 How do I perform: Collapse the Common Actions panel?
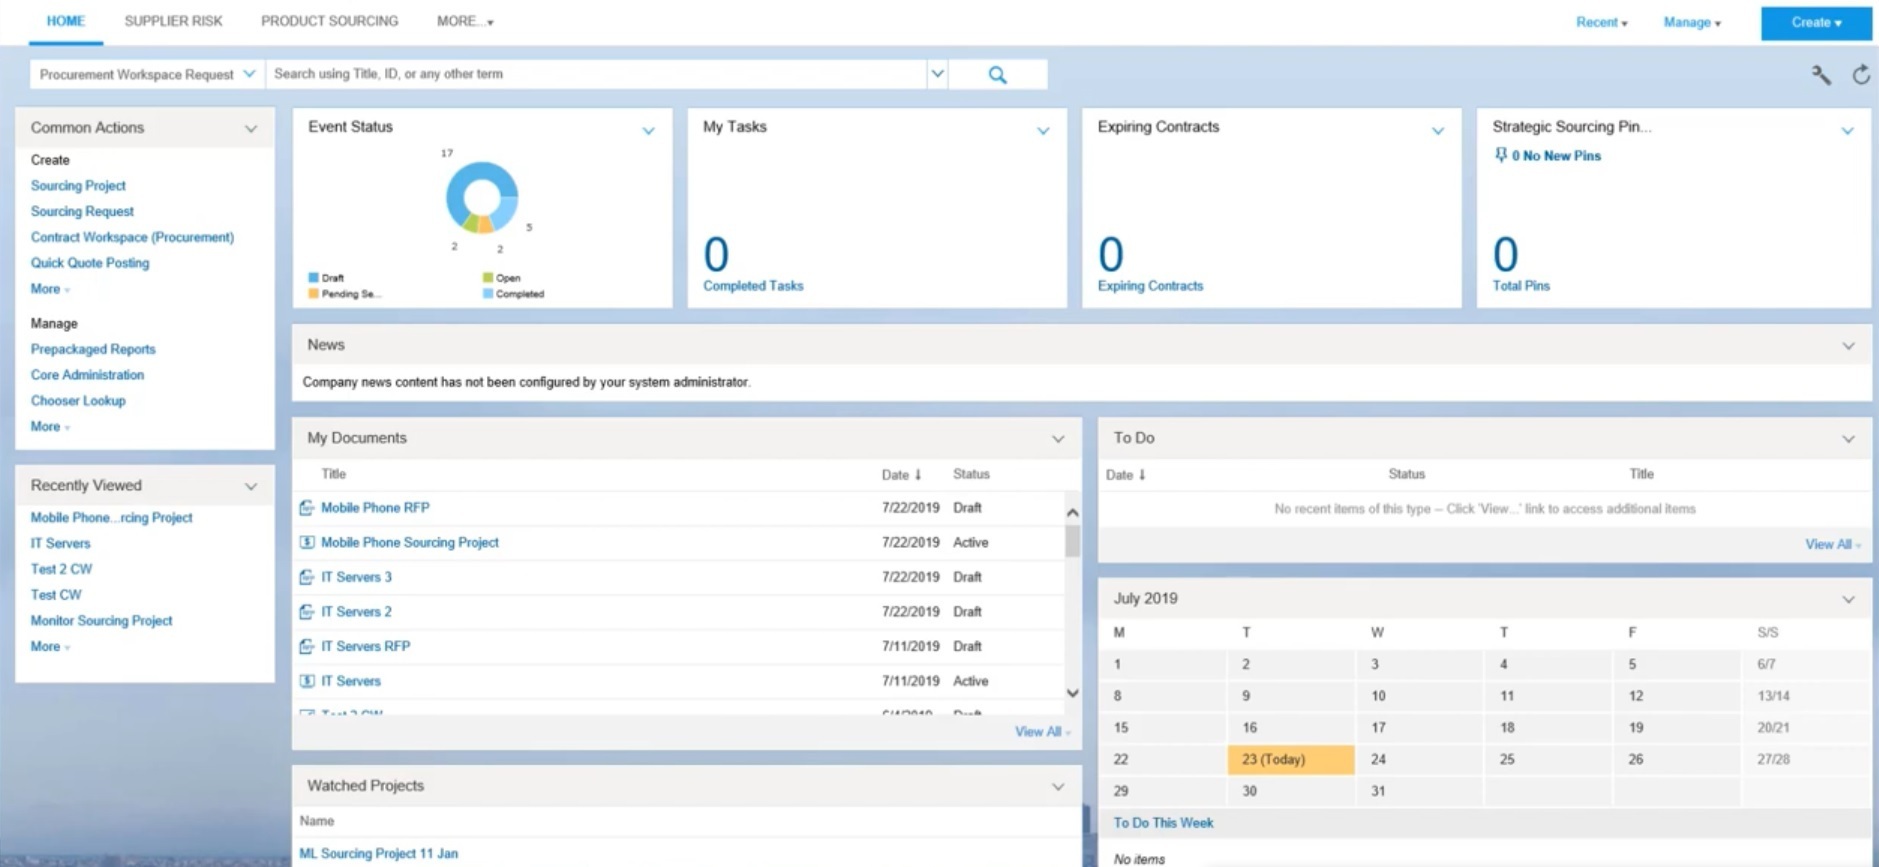coord(251,128)
